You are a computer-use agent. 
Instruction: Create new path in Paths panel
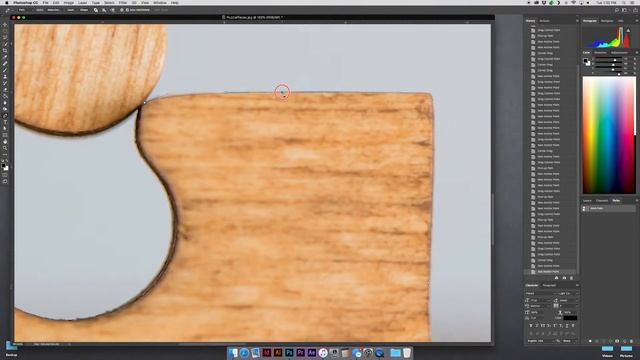pos(624,341)
